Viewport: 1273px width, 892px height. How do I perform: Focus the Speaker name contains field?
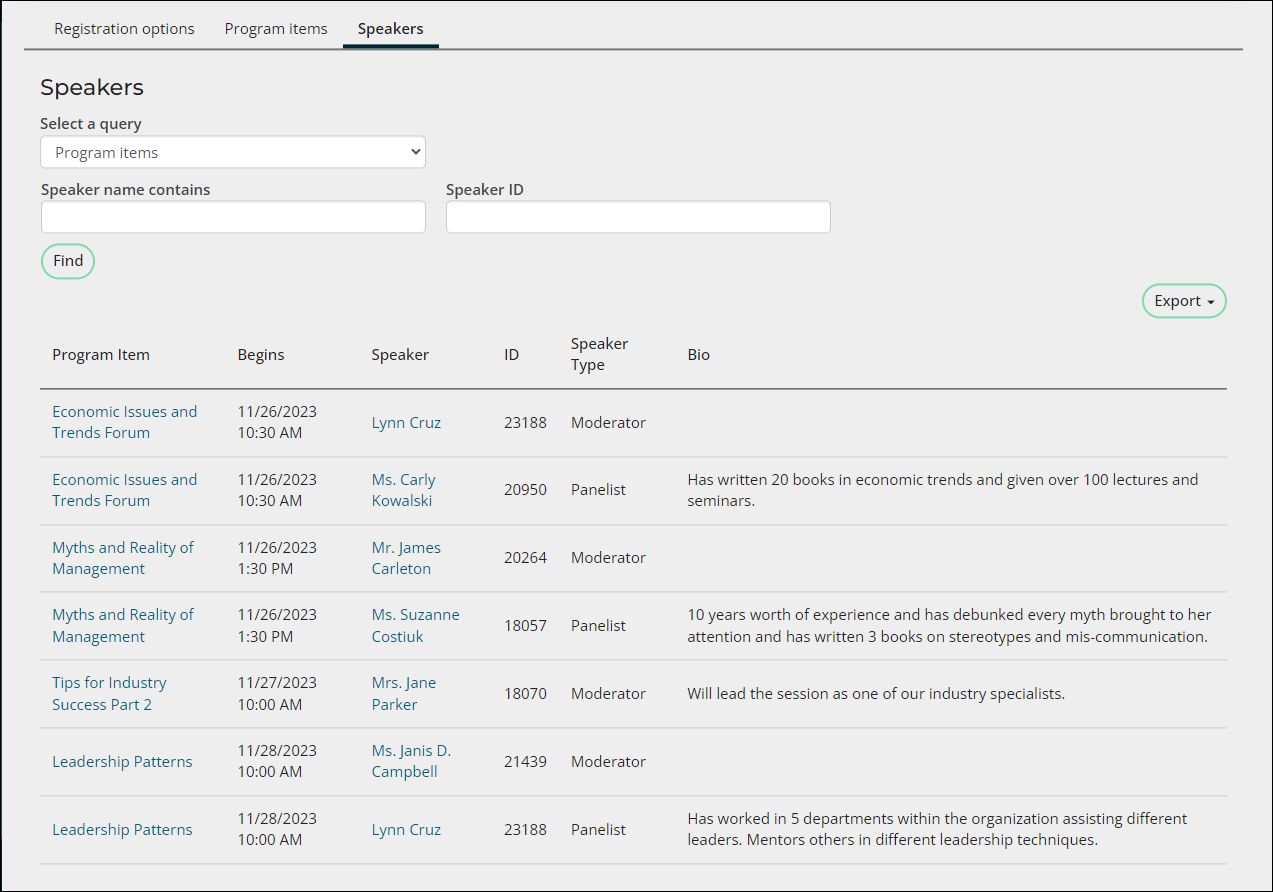point(233,217)
